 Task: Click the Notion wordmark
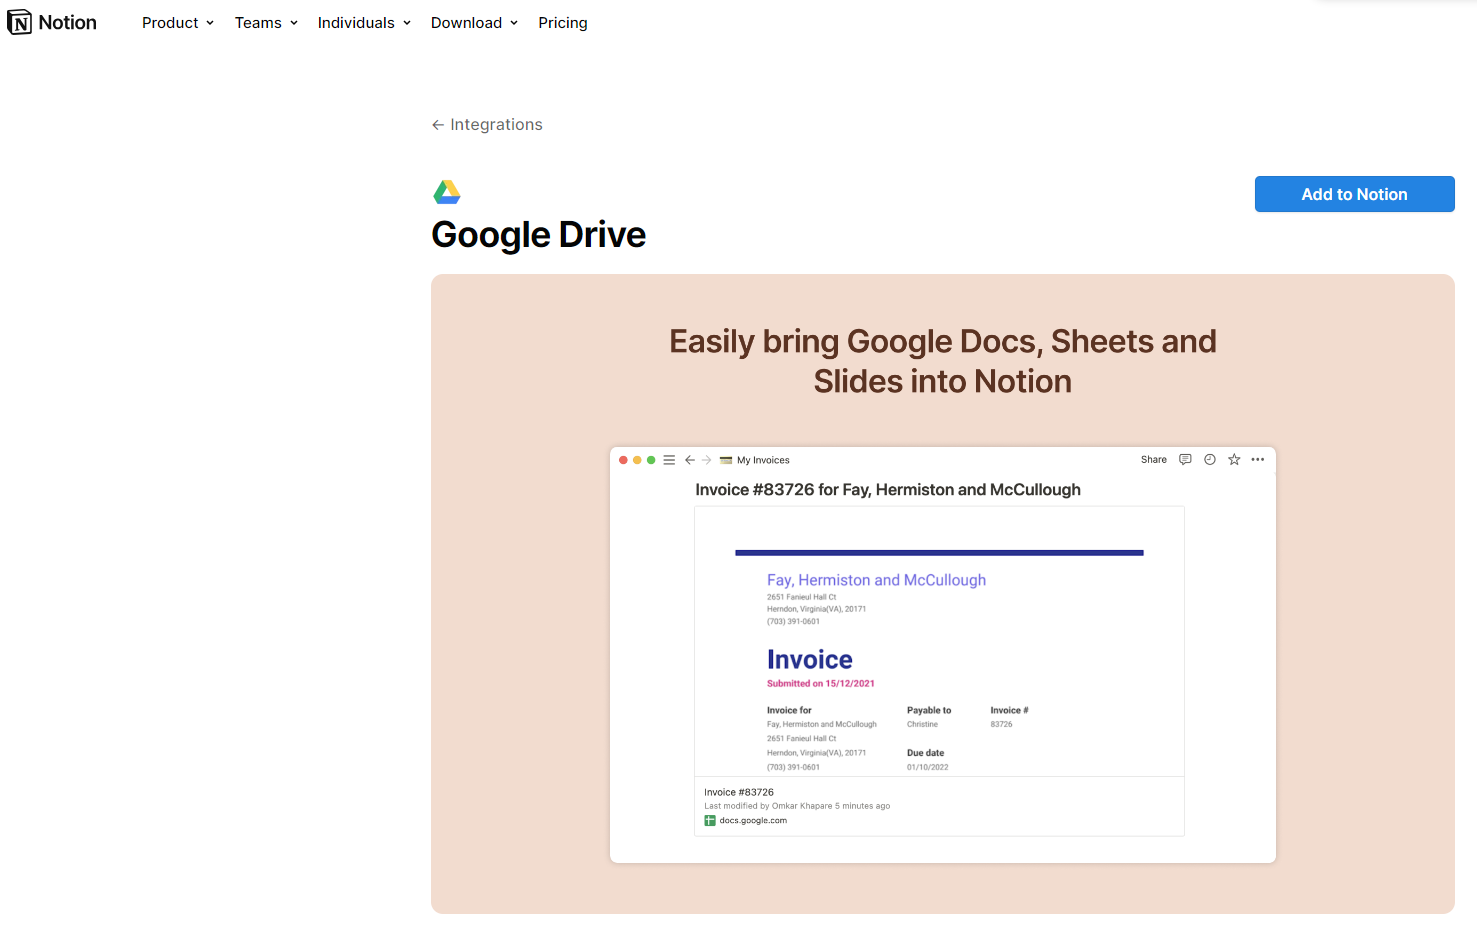68,23
